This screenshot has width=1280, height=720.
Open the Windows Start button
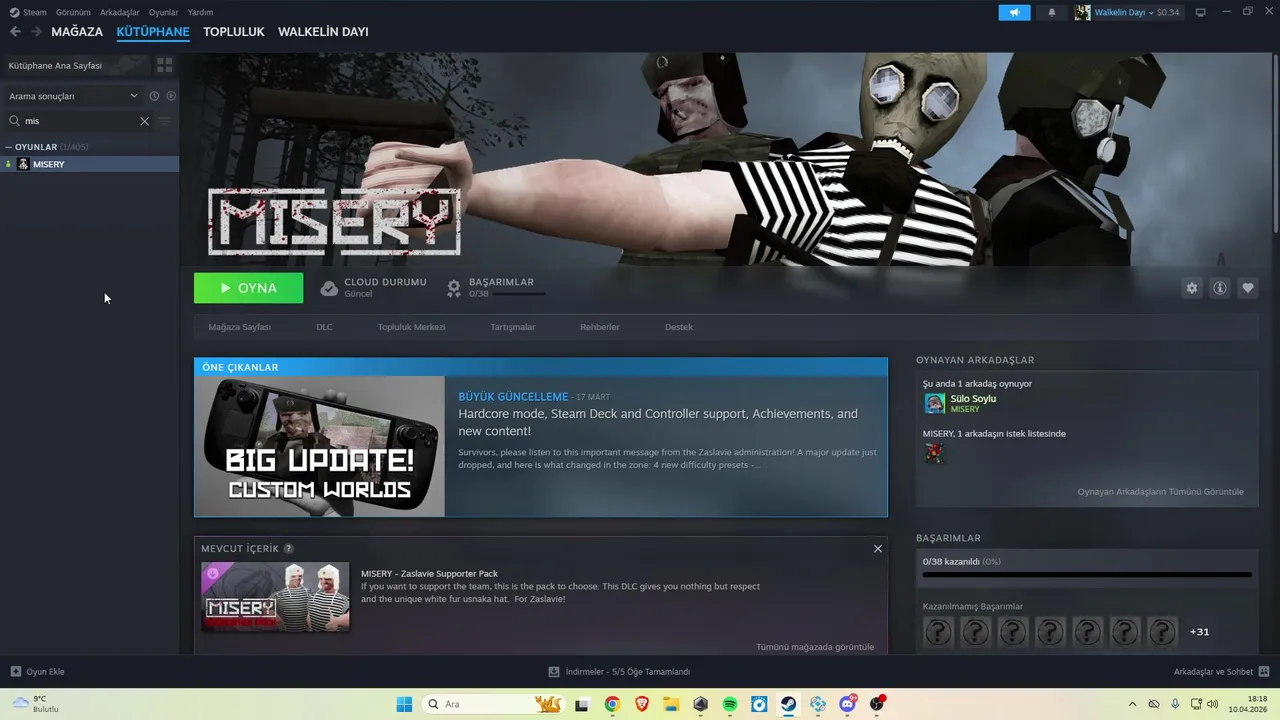coord(404,704)
